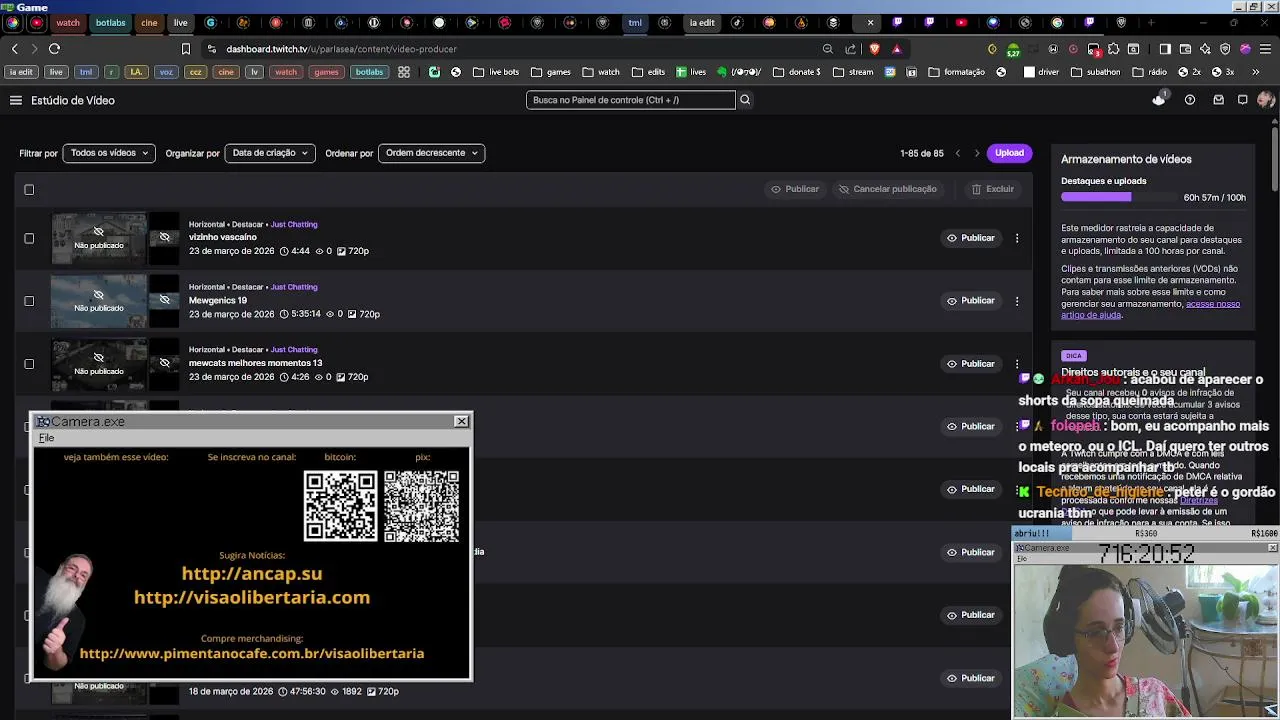This screenshot has height=720, width=1280.
Task: Switch to the cine browser tab
Action: point(149,22)
